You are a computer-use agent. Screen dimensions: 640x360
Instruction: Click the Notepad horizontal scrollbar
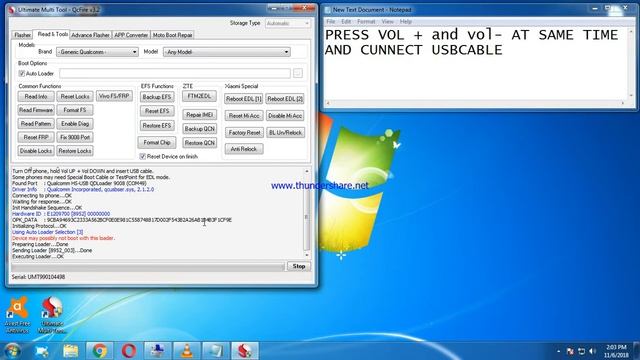pyautogui.click(x=476, y=103)
